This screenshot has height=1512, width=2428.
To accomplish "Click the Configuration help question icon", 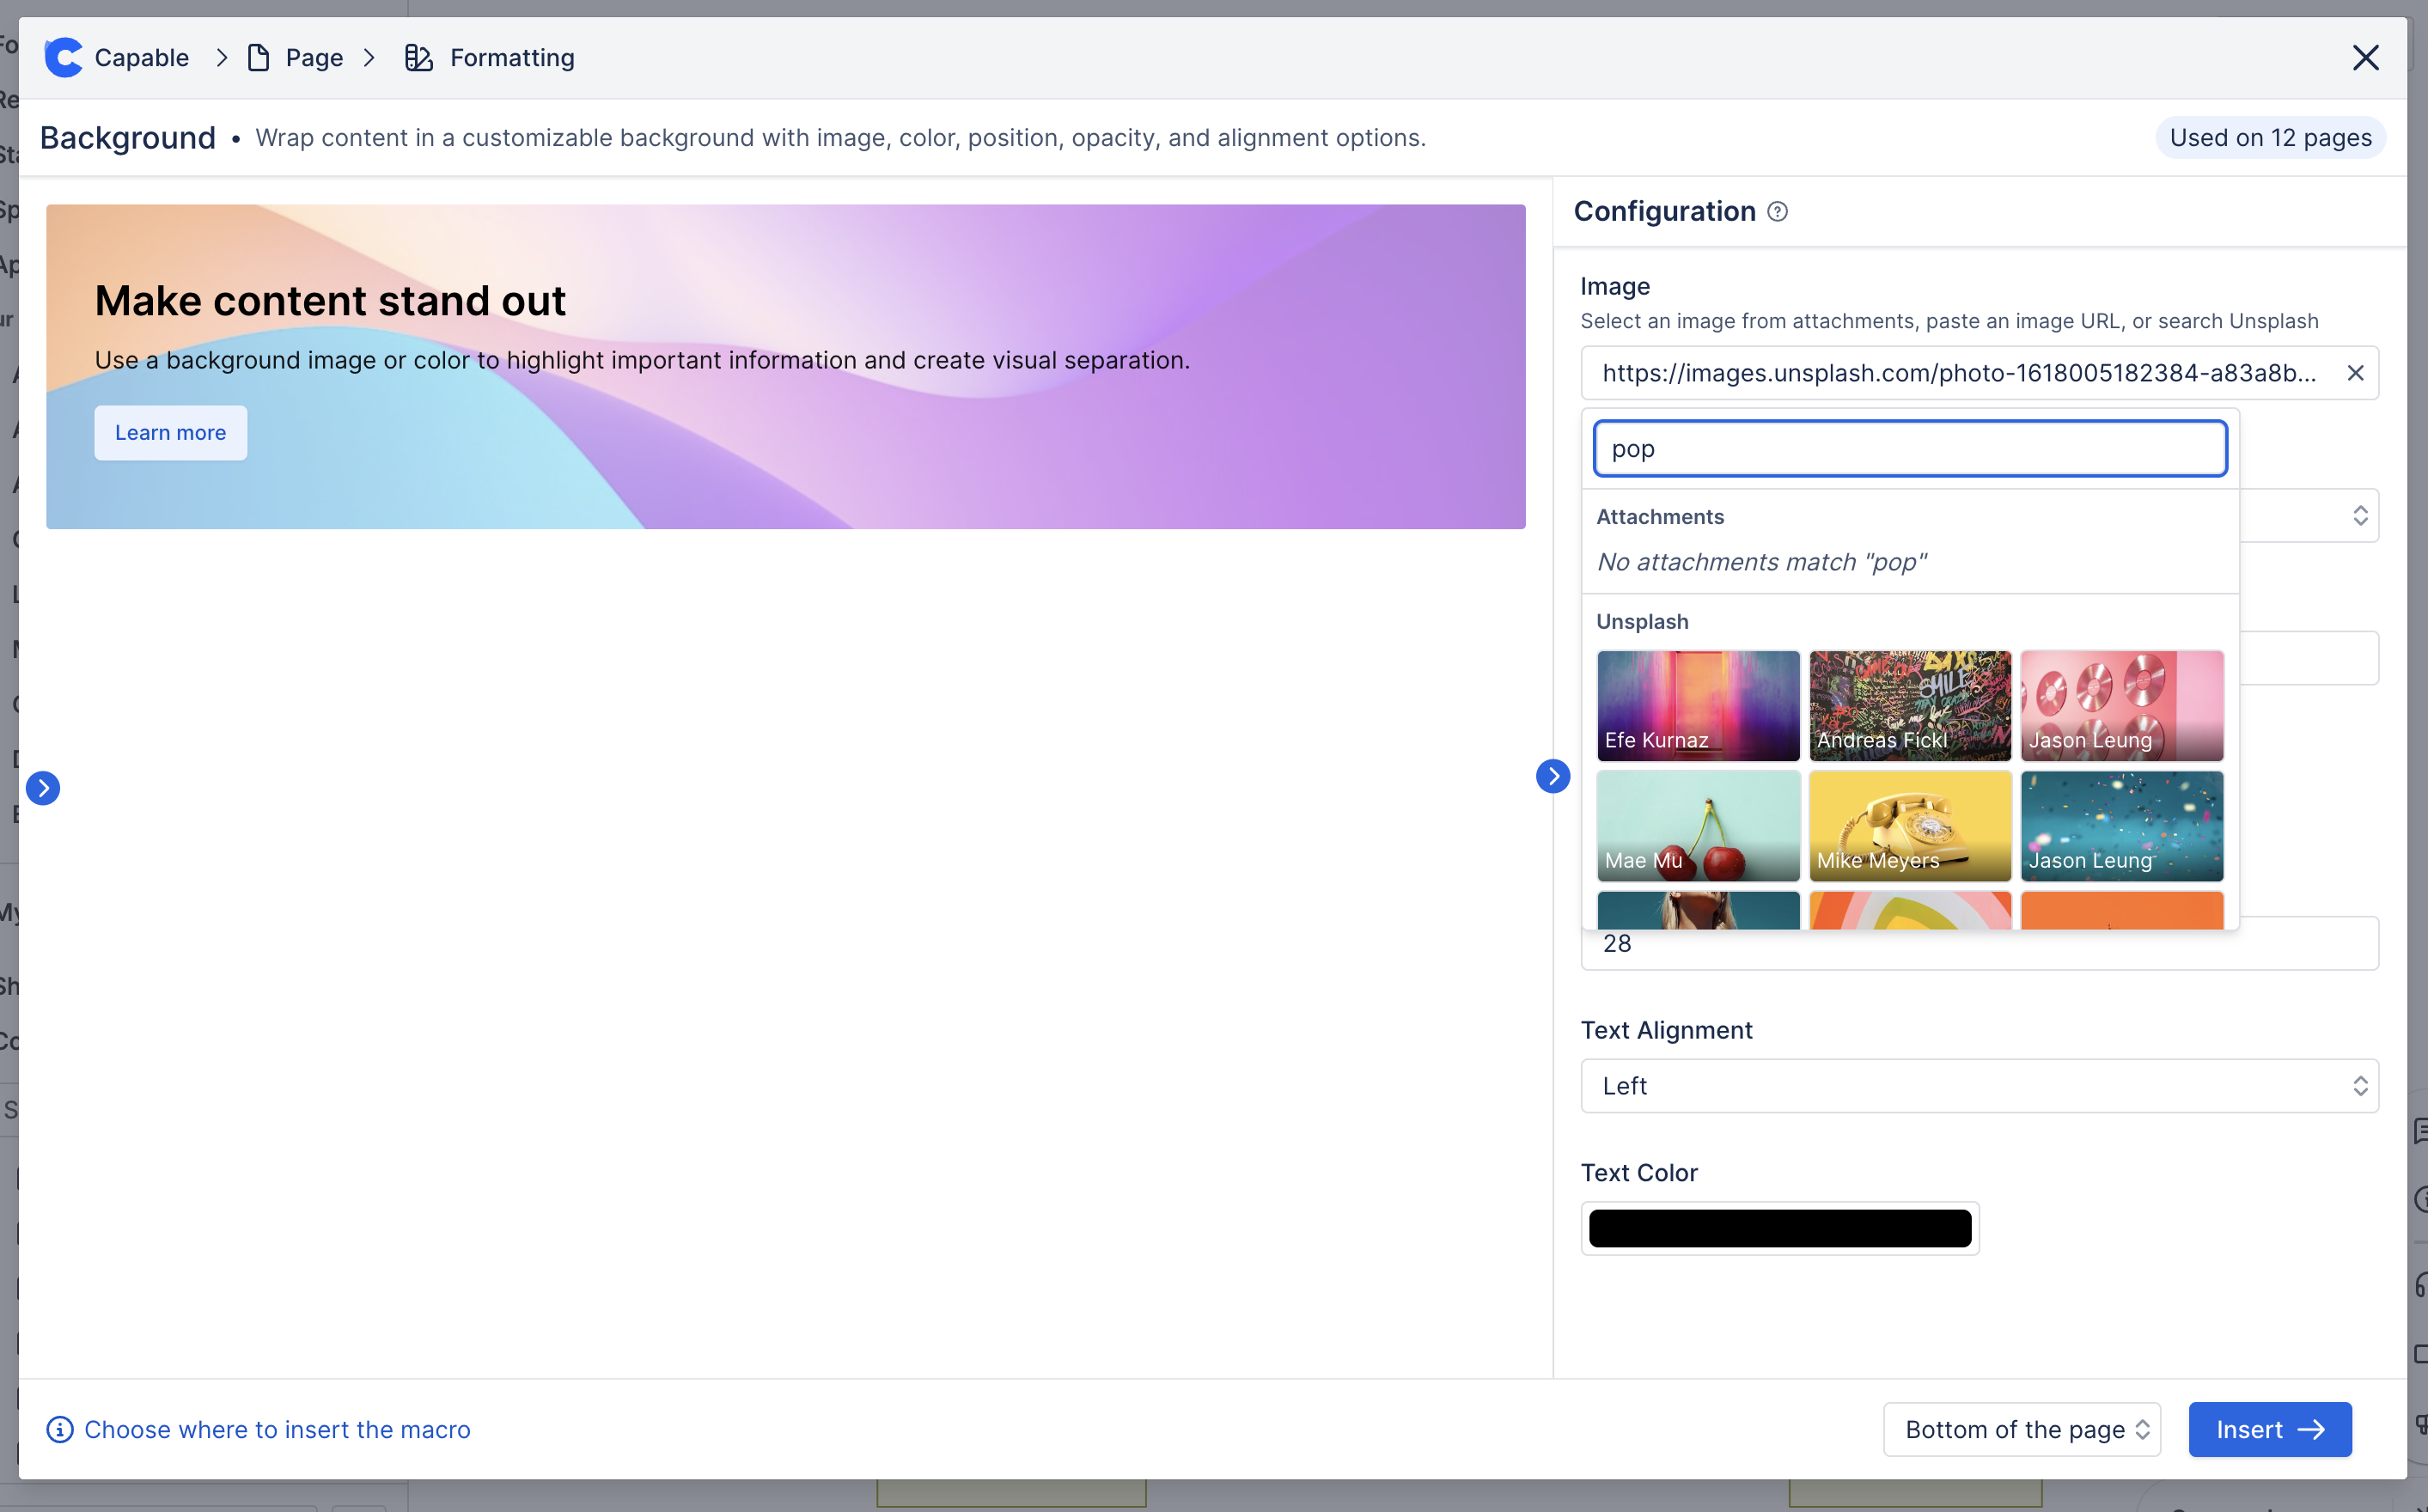I will pyautogui.click(x=1777, y=212).
